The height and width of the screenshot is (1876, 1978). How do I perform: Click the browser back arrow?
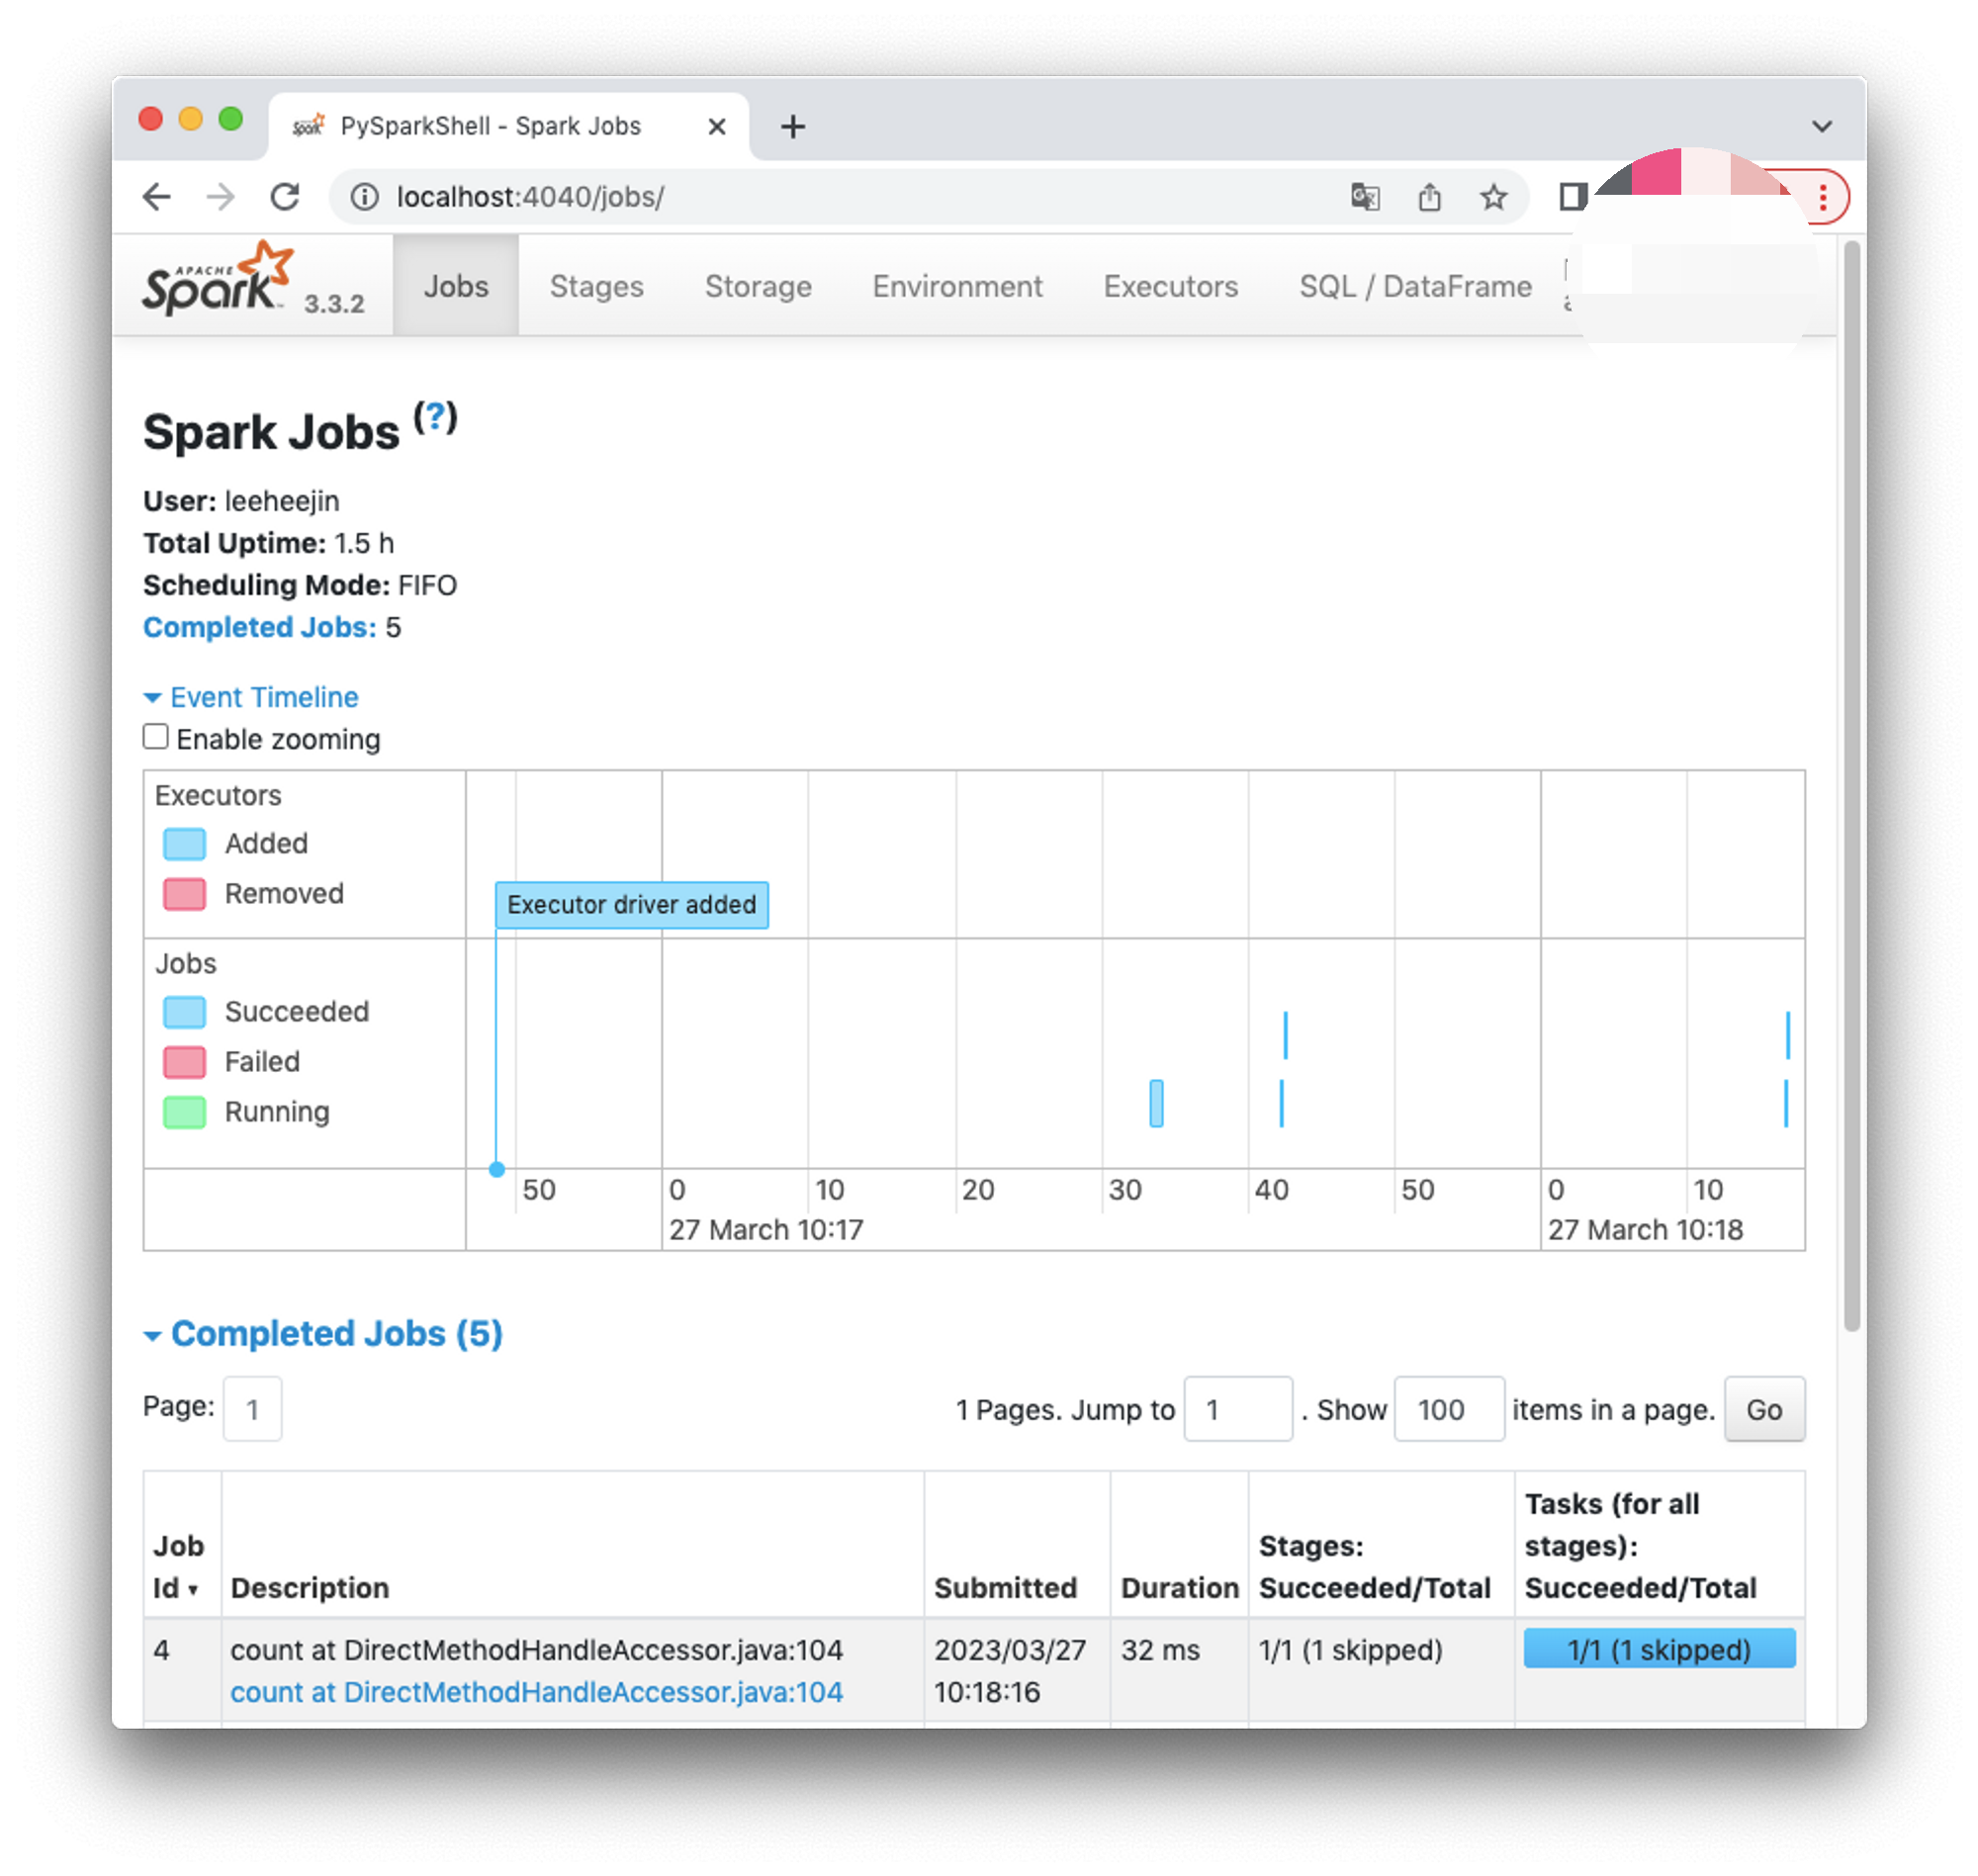[x=157, y=197]
